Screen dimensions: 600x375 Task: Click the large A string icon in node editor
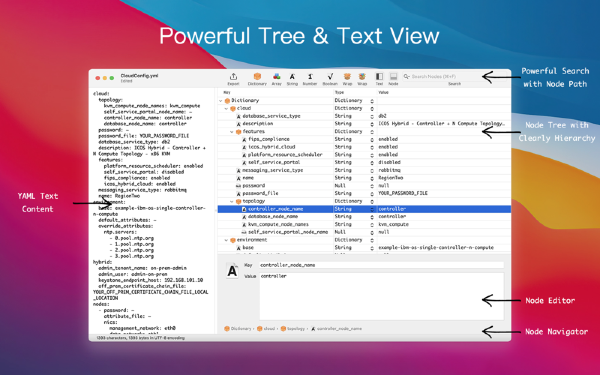232,271
